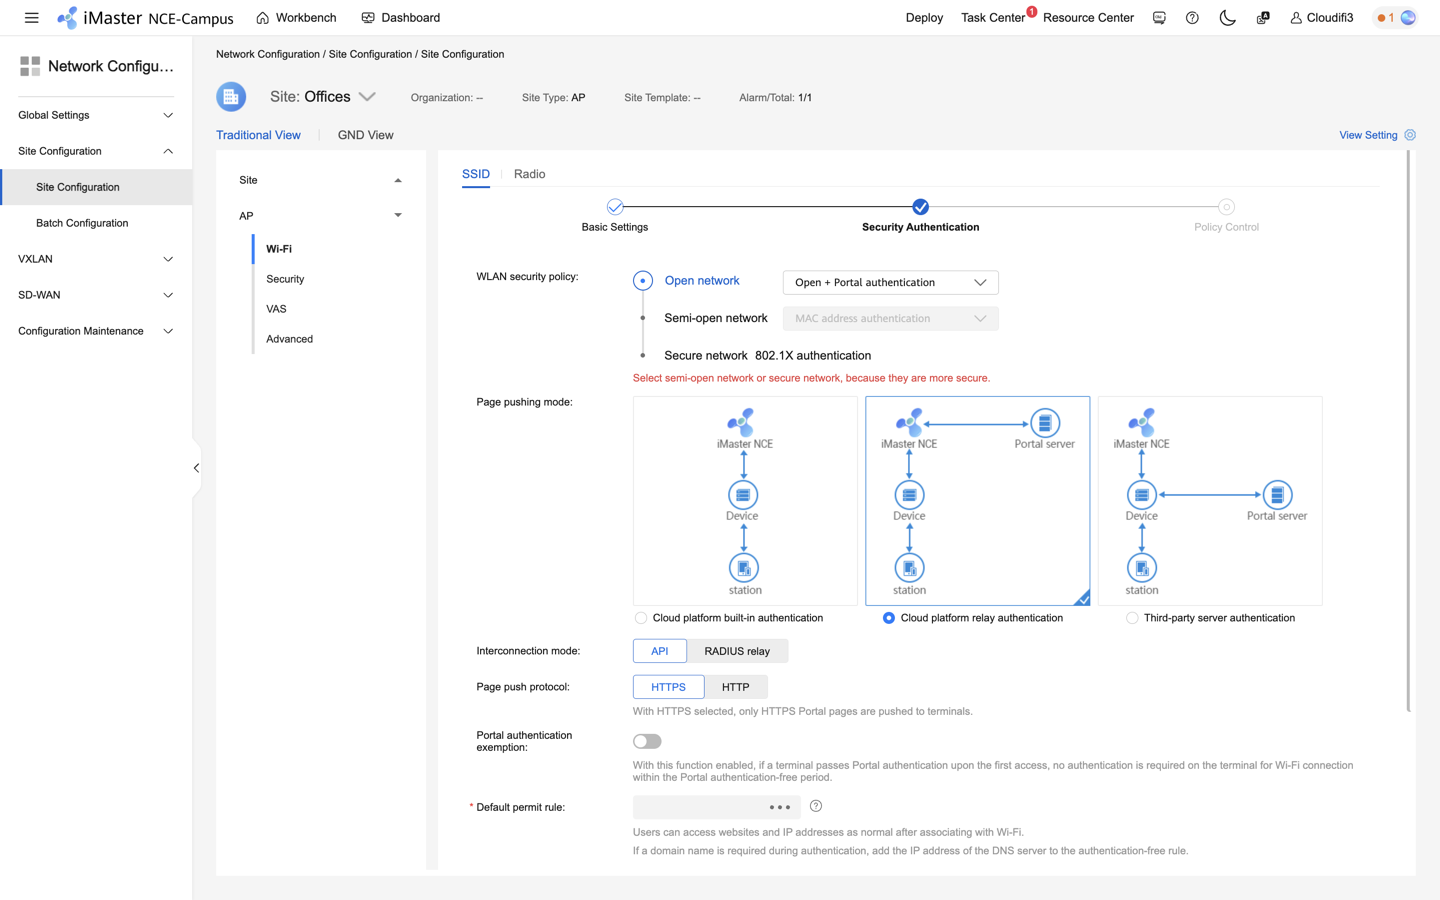The image size is (1440, 900).
Task: Click the remote terminal icon in top bar
Action: tap(1158, 17)
